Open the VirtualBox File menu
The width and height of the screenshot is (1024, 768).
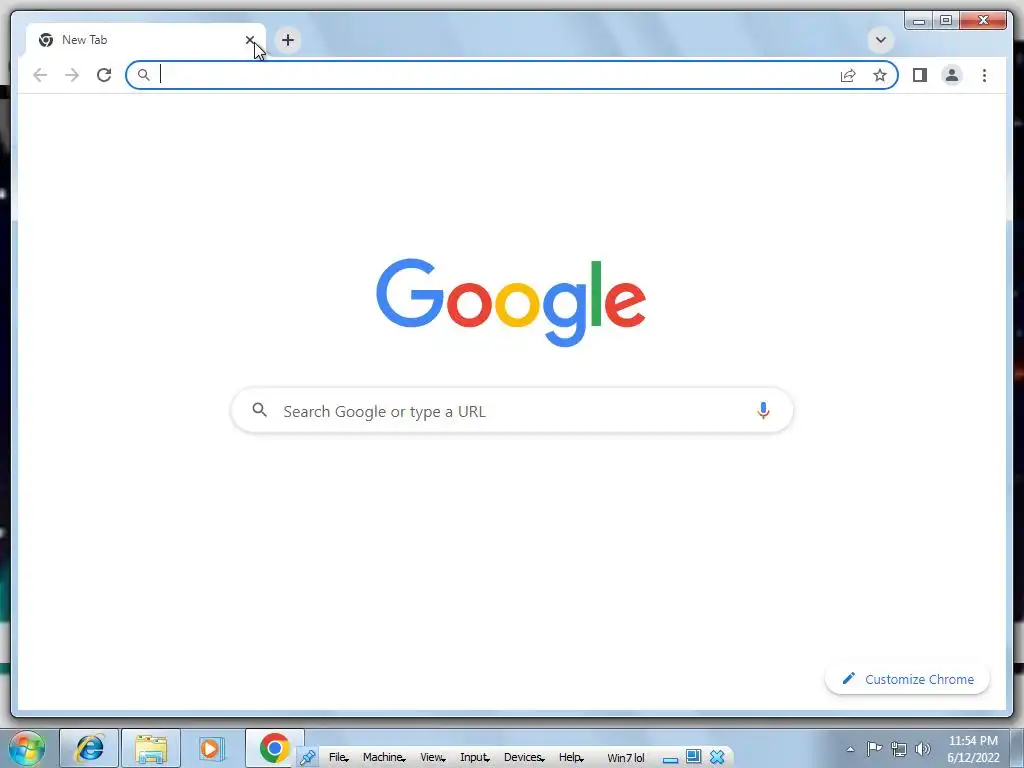coord(338,758)
